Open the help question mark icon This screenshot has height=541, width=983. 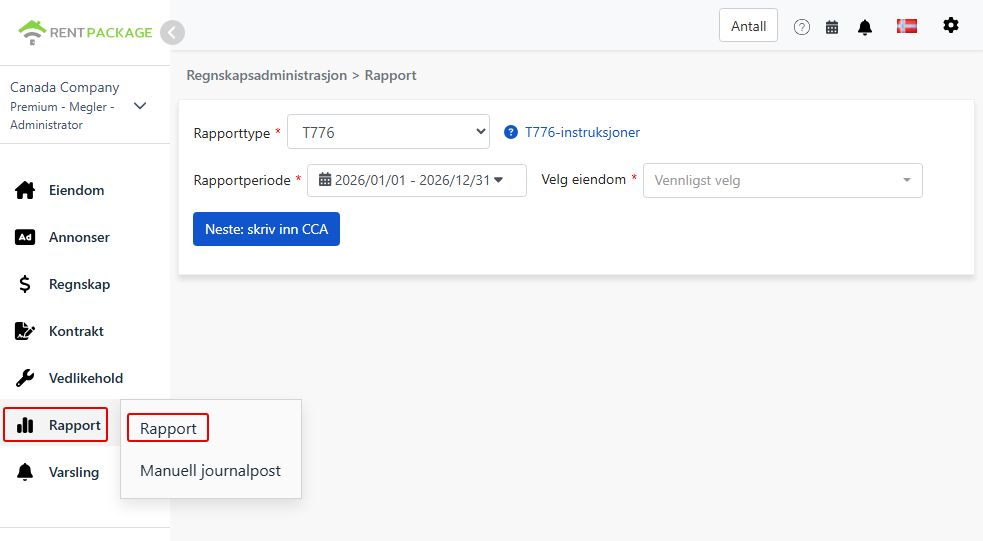point(801,27)
